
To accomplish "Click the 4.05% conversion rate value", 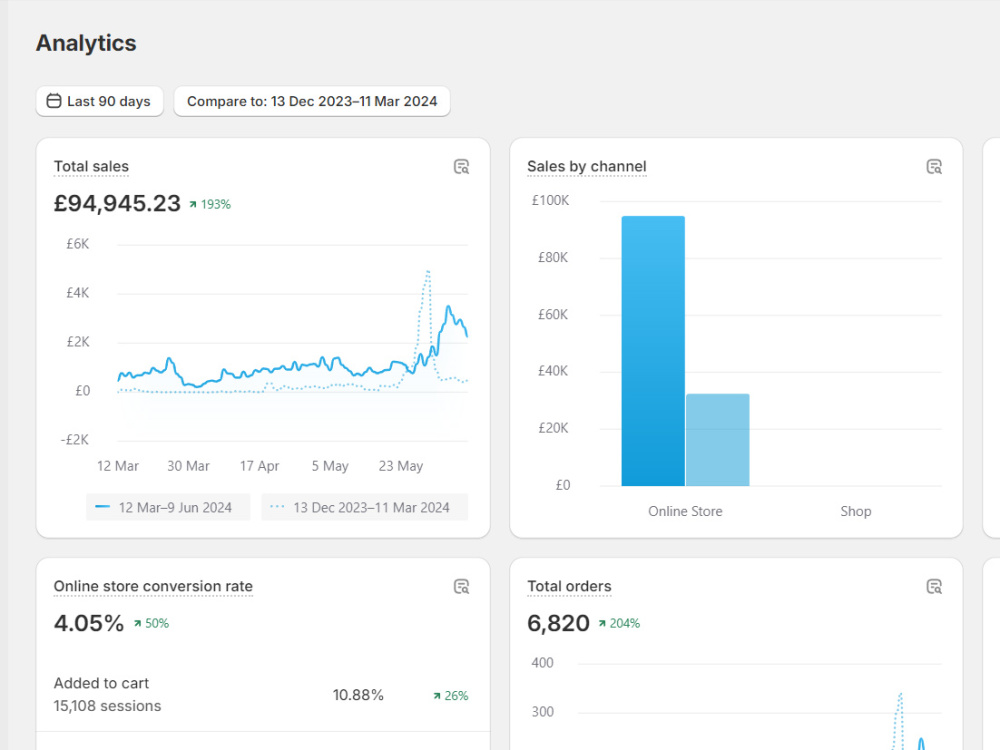I will [89, 623].
